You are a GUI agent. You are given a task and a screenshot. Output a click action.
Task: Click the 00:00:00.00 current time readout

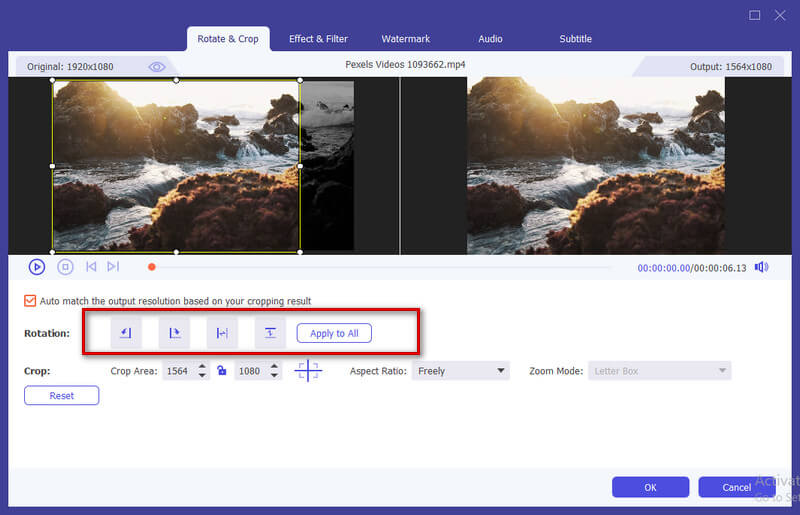click(663, 268)
